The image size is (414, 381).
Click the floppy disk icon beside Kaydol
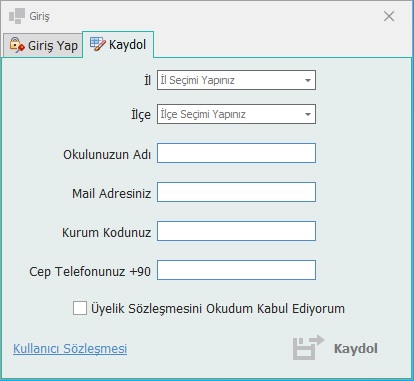click(x=308, y=347)
